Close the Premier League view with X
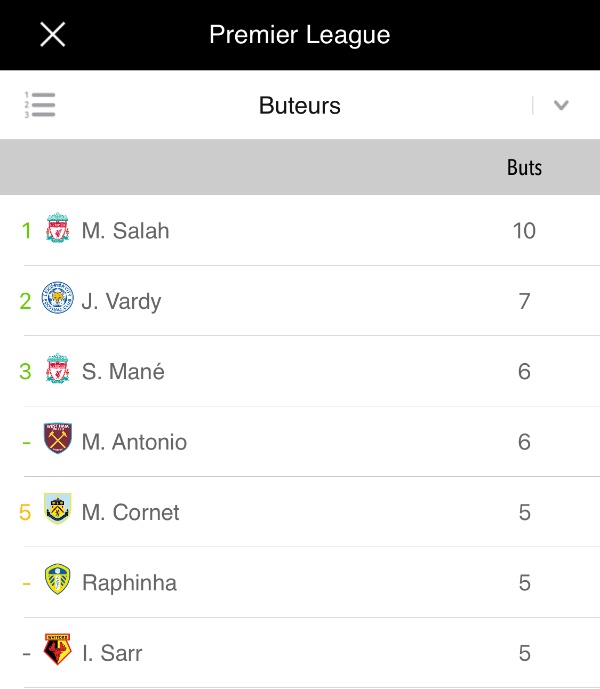Screen dimensions: 600x689 [53, 34]
